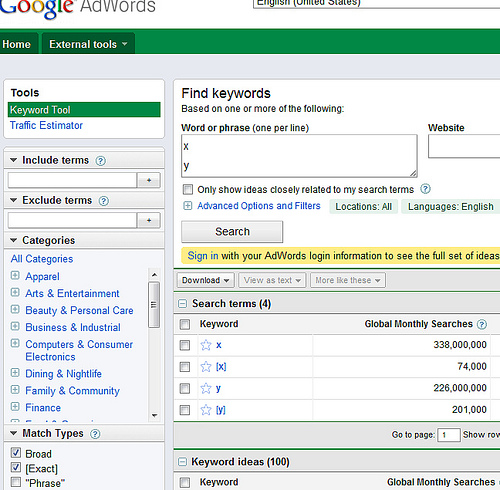Enable "Phrase" match type
The image size is (500, 490).
[x=16, y=482]
